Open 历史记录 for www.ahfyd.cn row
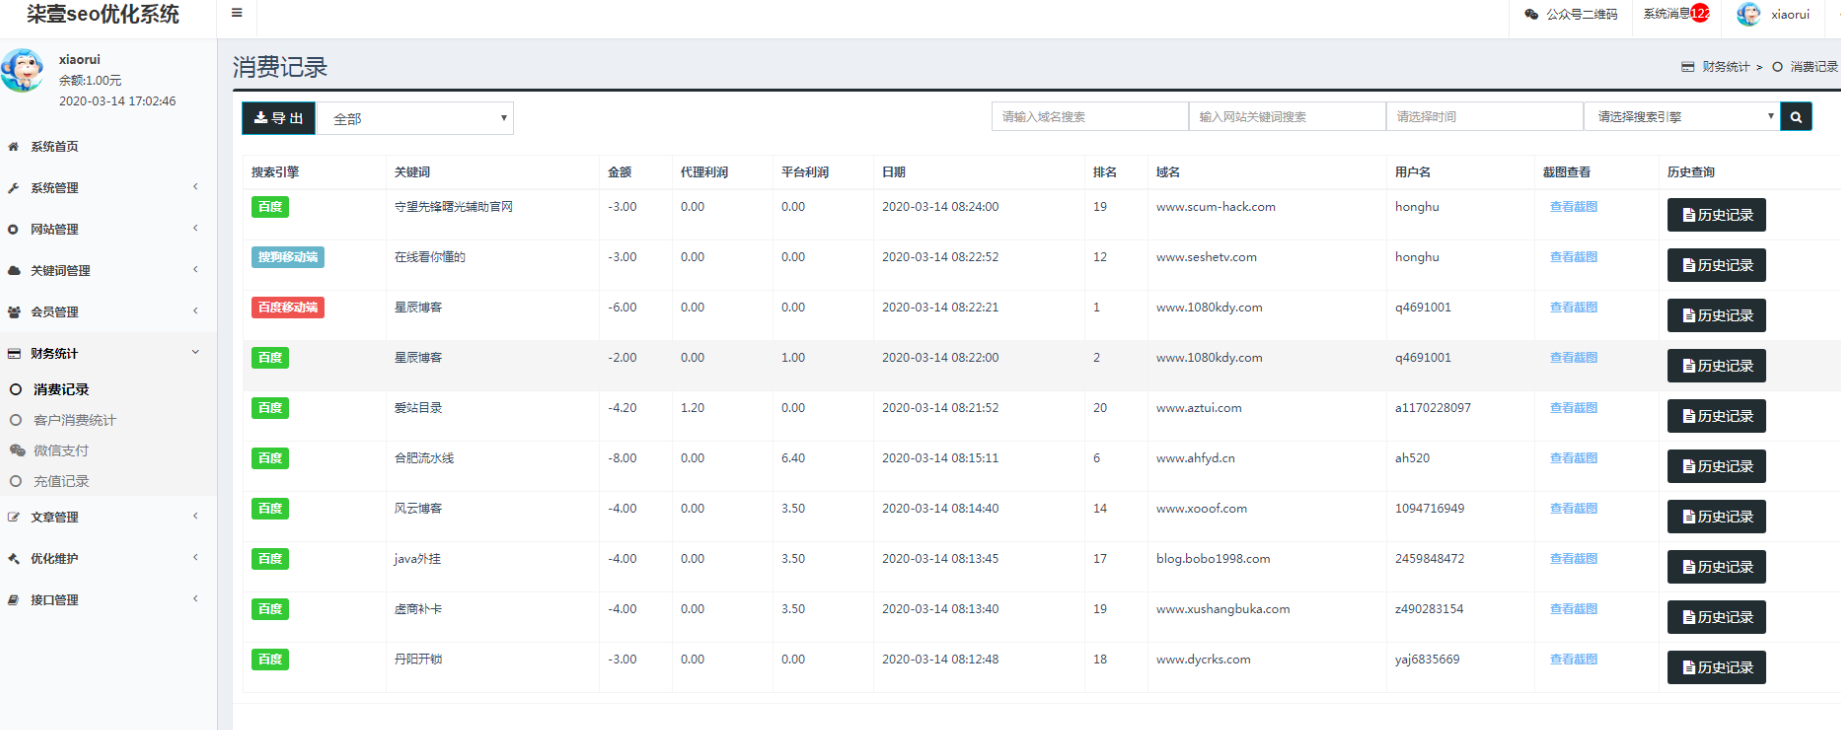The width and height of the screenshot is (1841, 730). pos(1716,466)
